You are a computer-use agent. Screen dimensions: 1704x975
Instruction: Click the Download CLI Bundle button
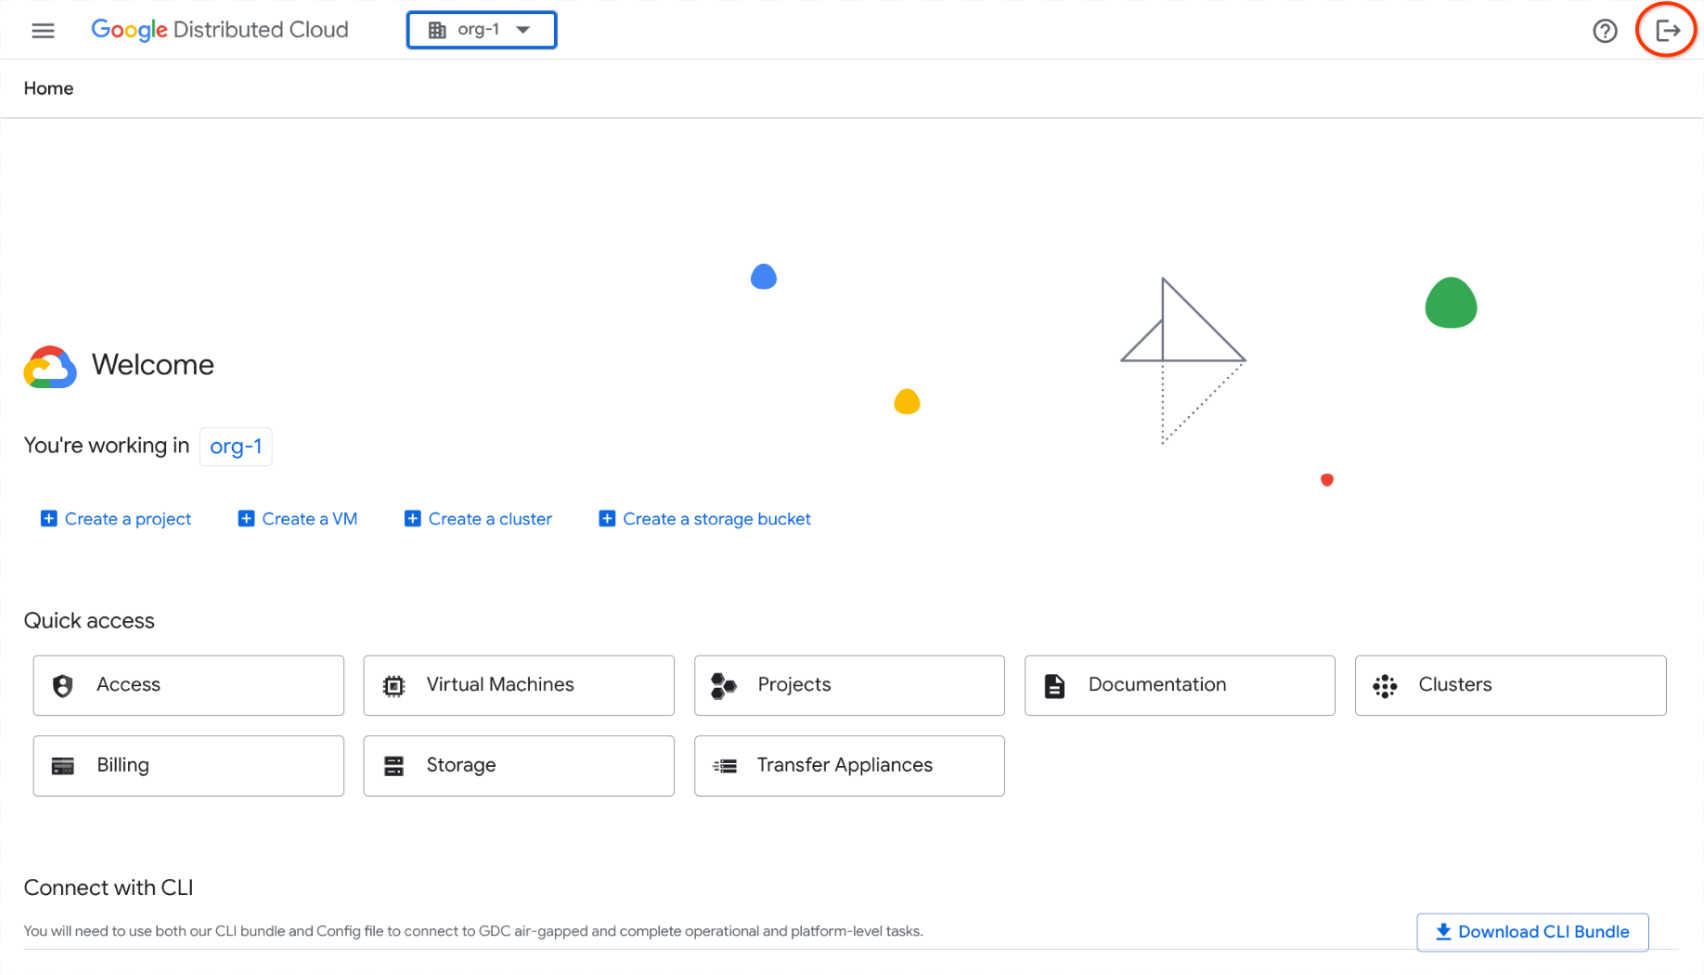[x=1532, y=932]
